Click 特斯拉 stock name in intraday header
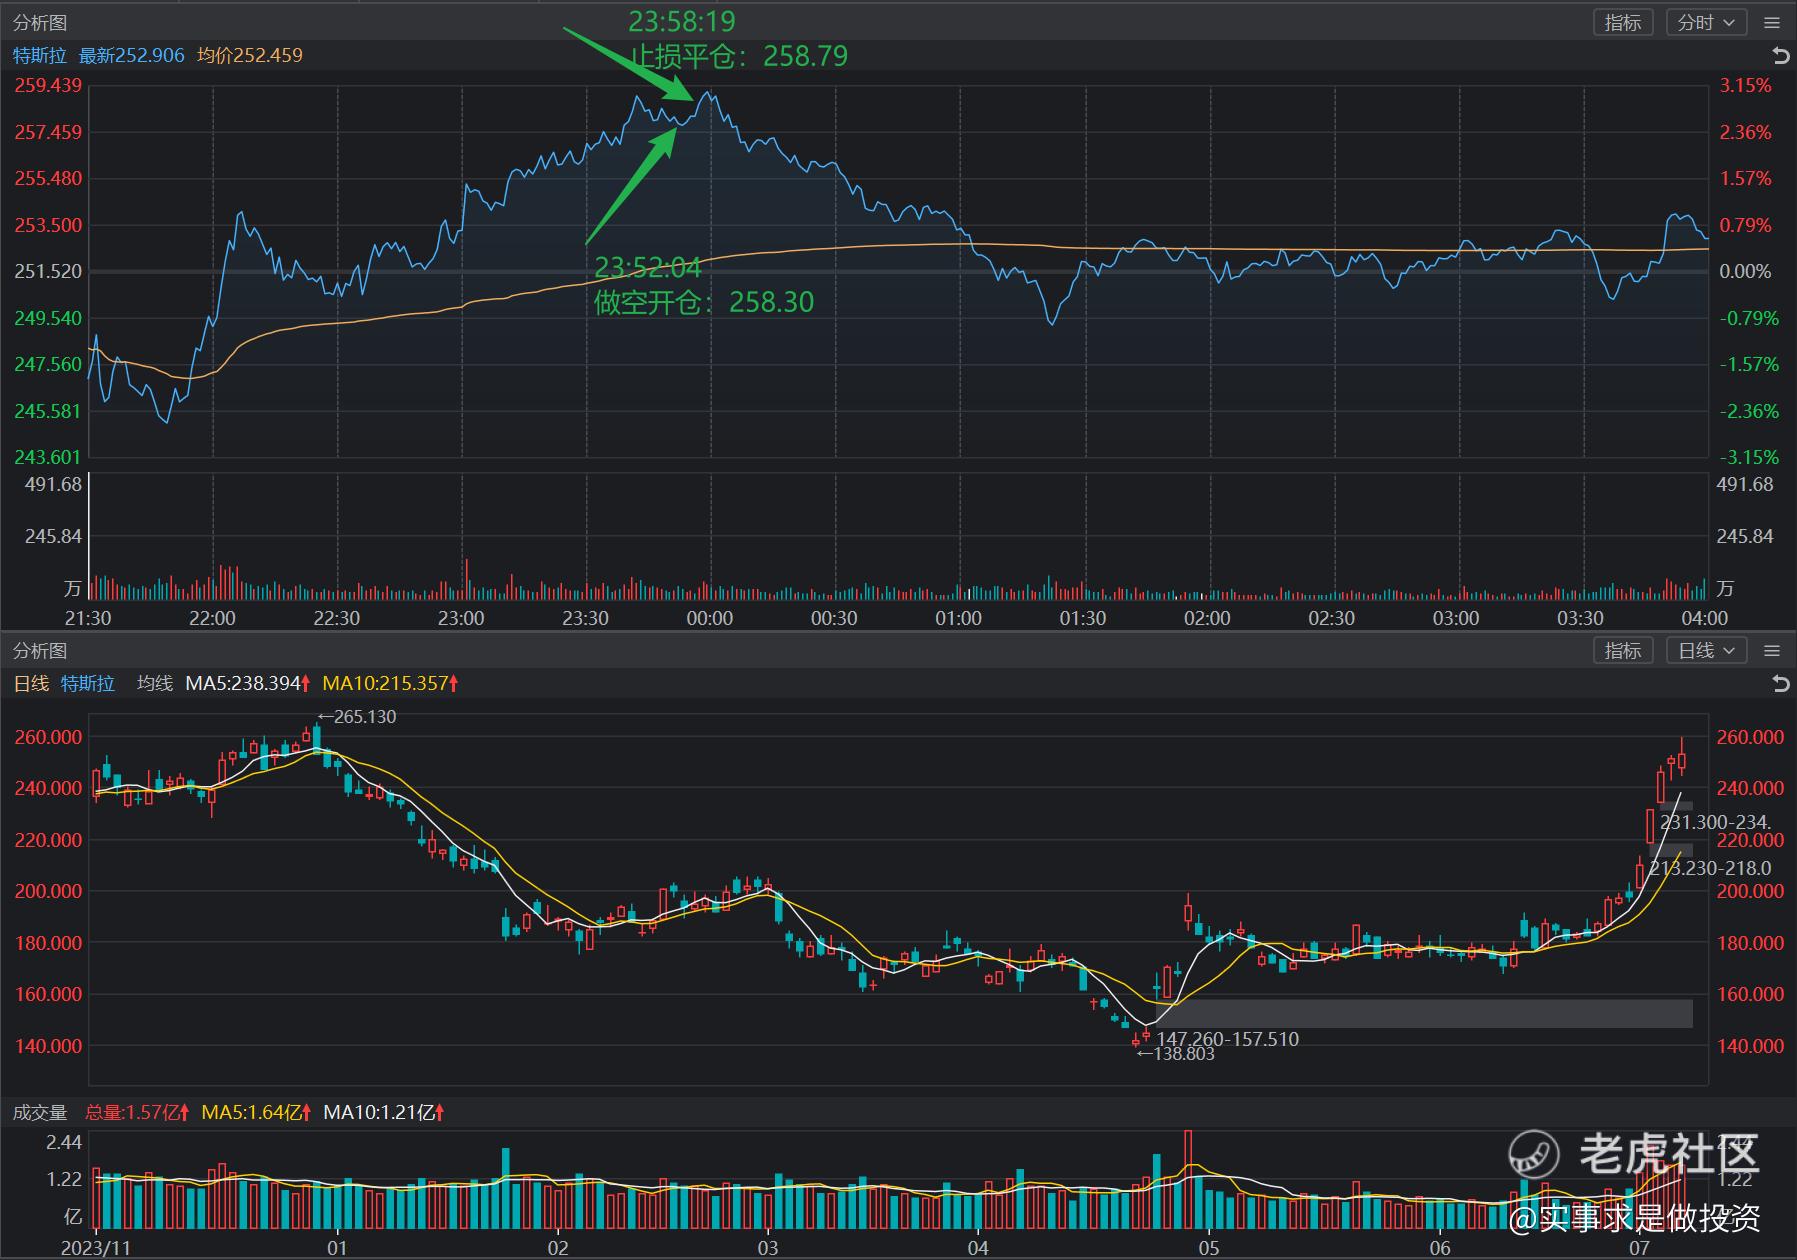The height and width of the screenshot is (1260, 1797). [39, 55]
